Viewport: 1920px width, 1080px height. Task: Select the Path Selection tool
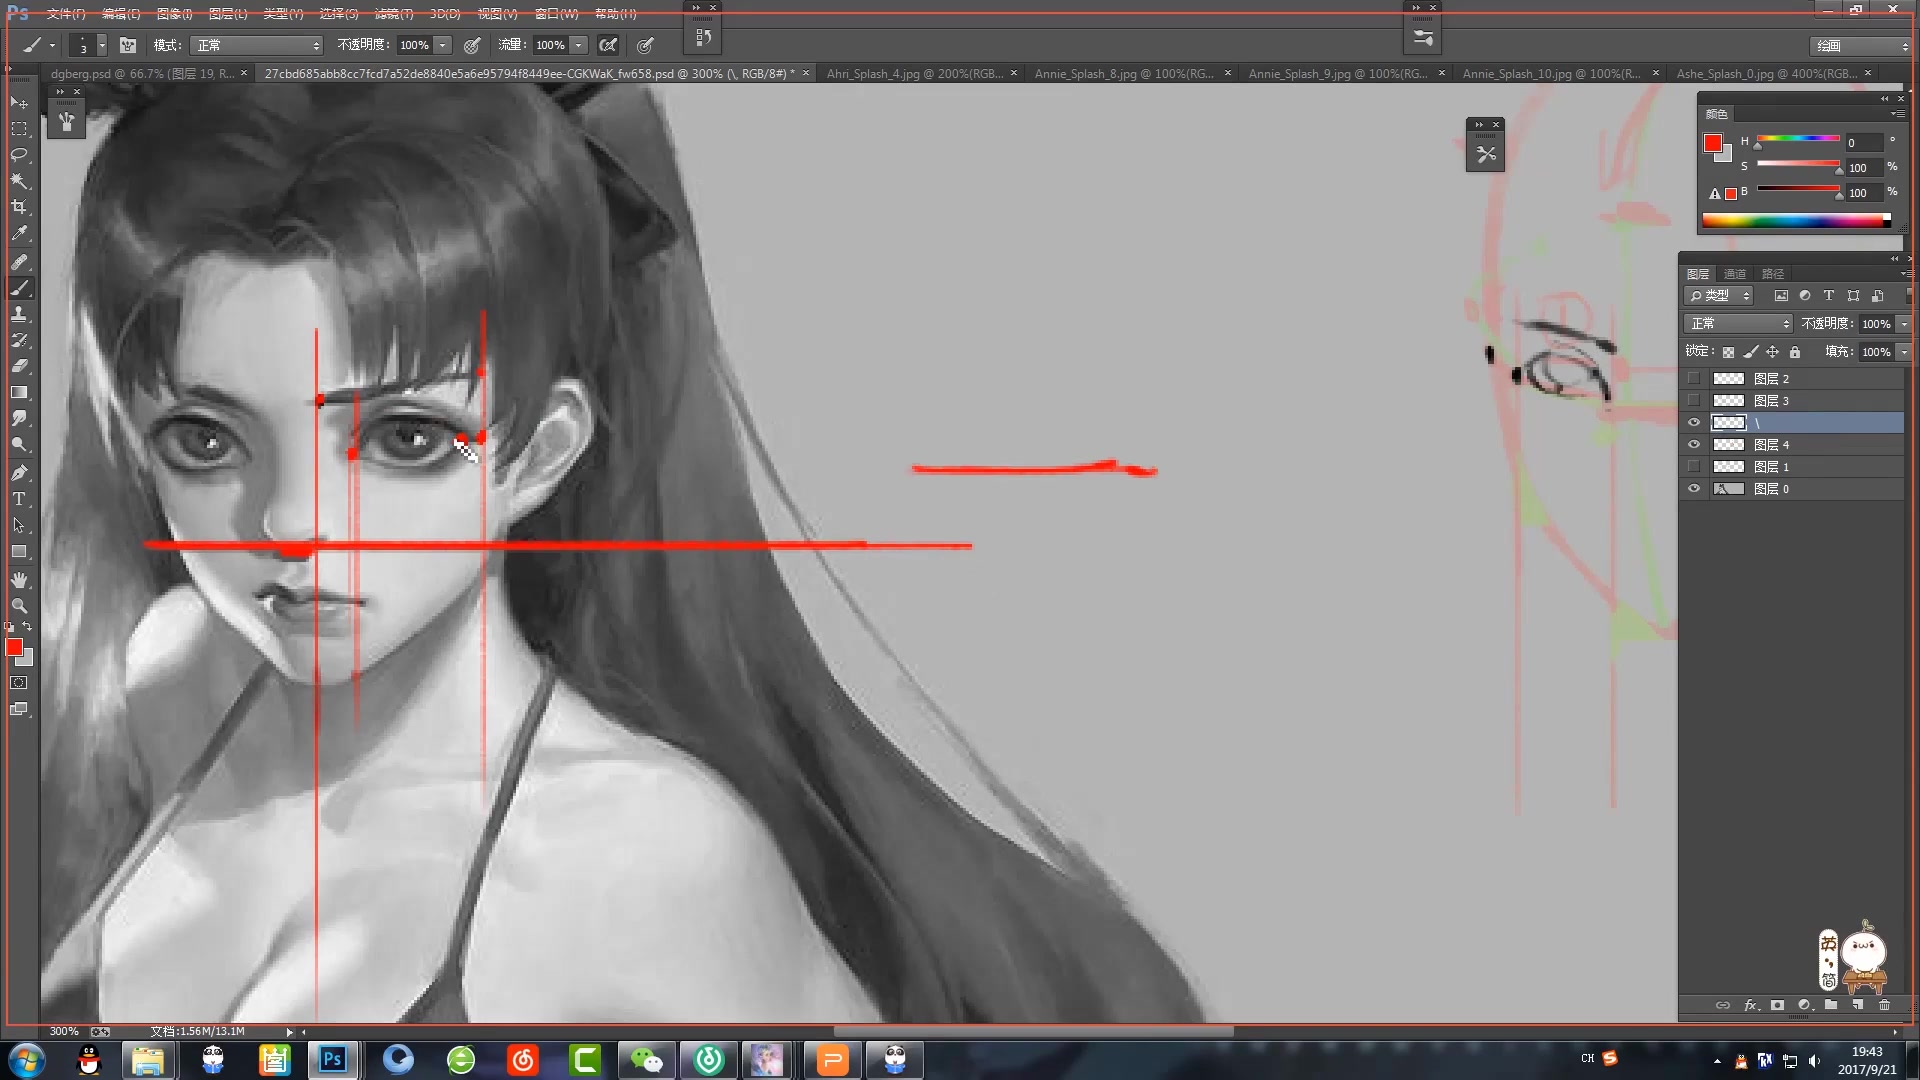(19, 525)
